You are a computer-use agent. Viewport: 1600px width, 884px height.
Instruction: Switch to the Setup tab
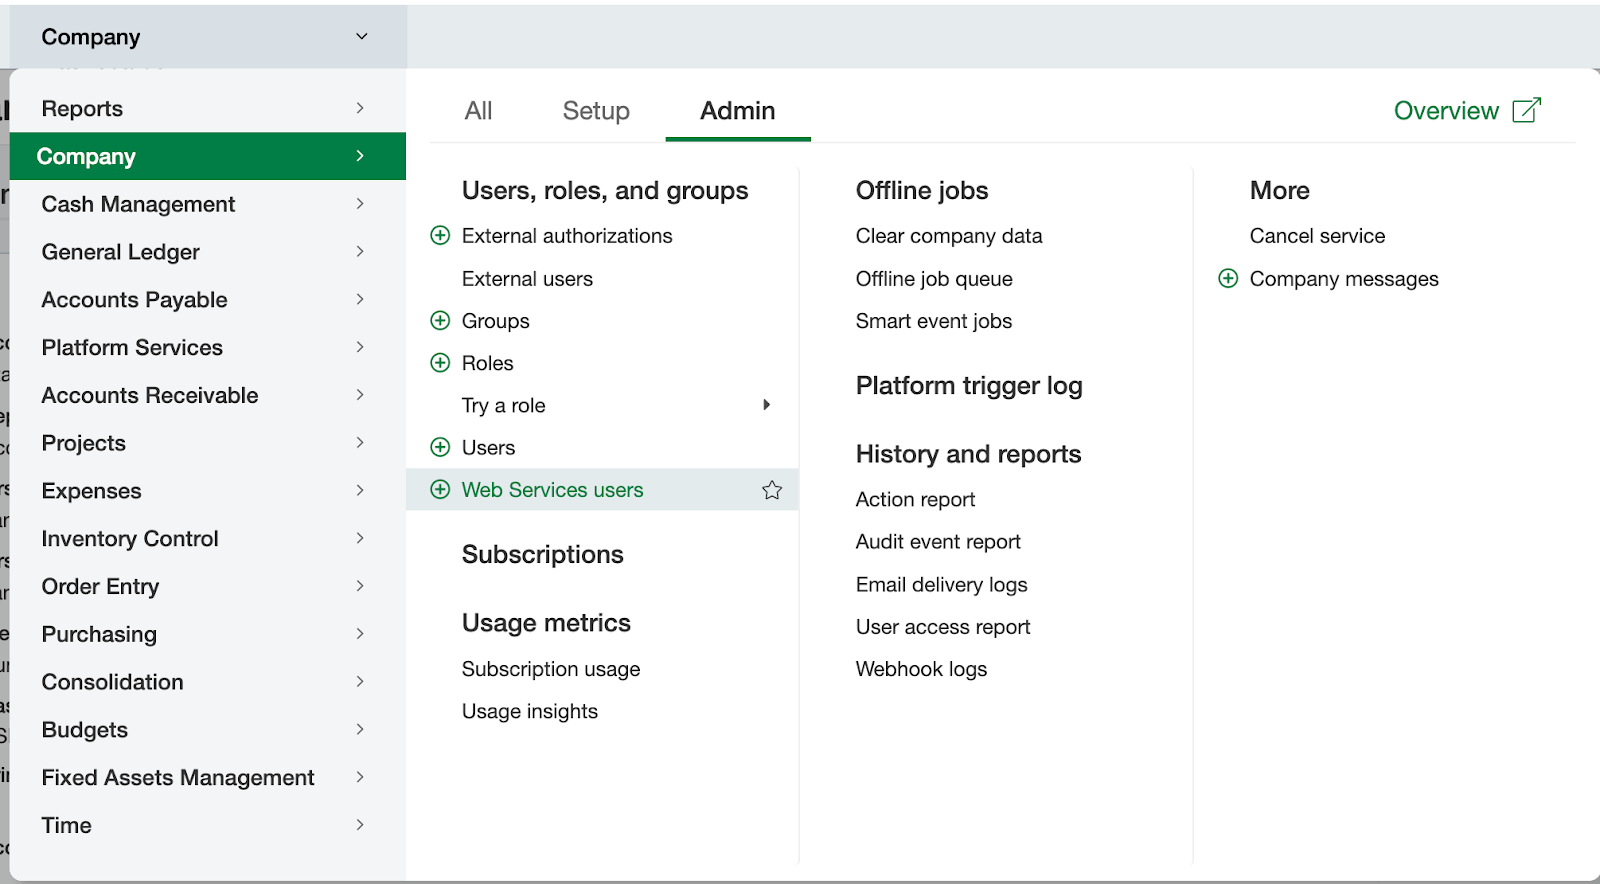click(596, 111)
